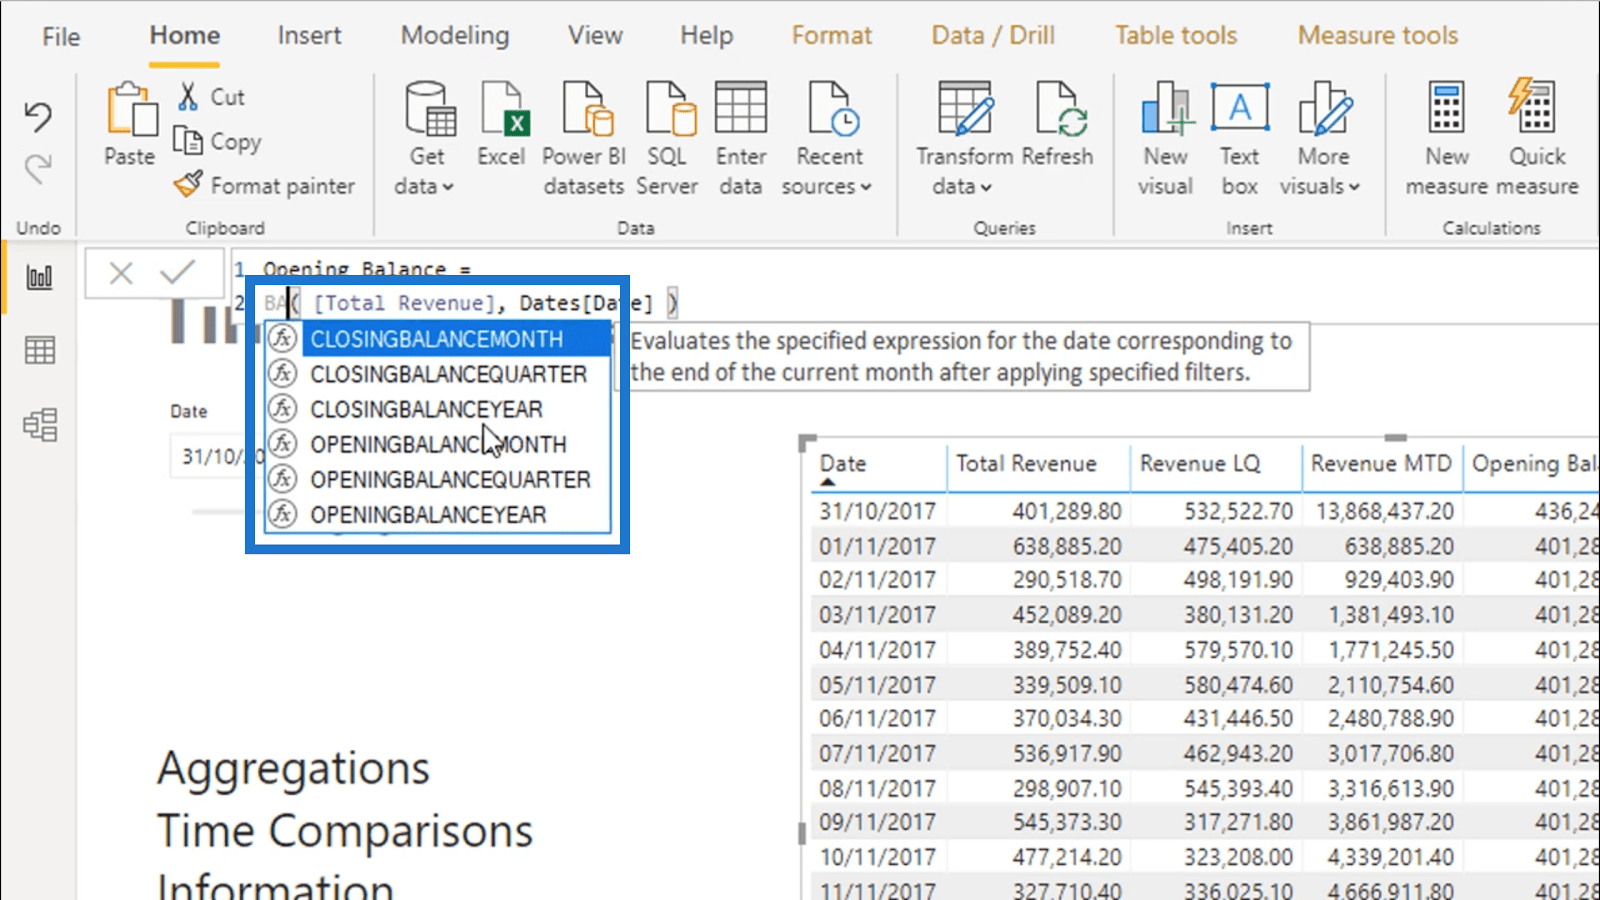
Task: Connect to SQL Server
Action: click(667, 140)
